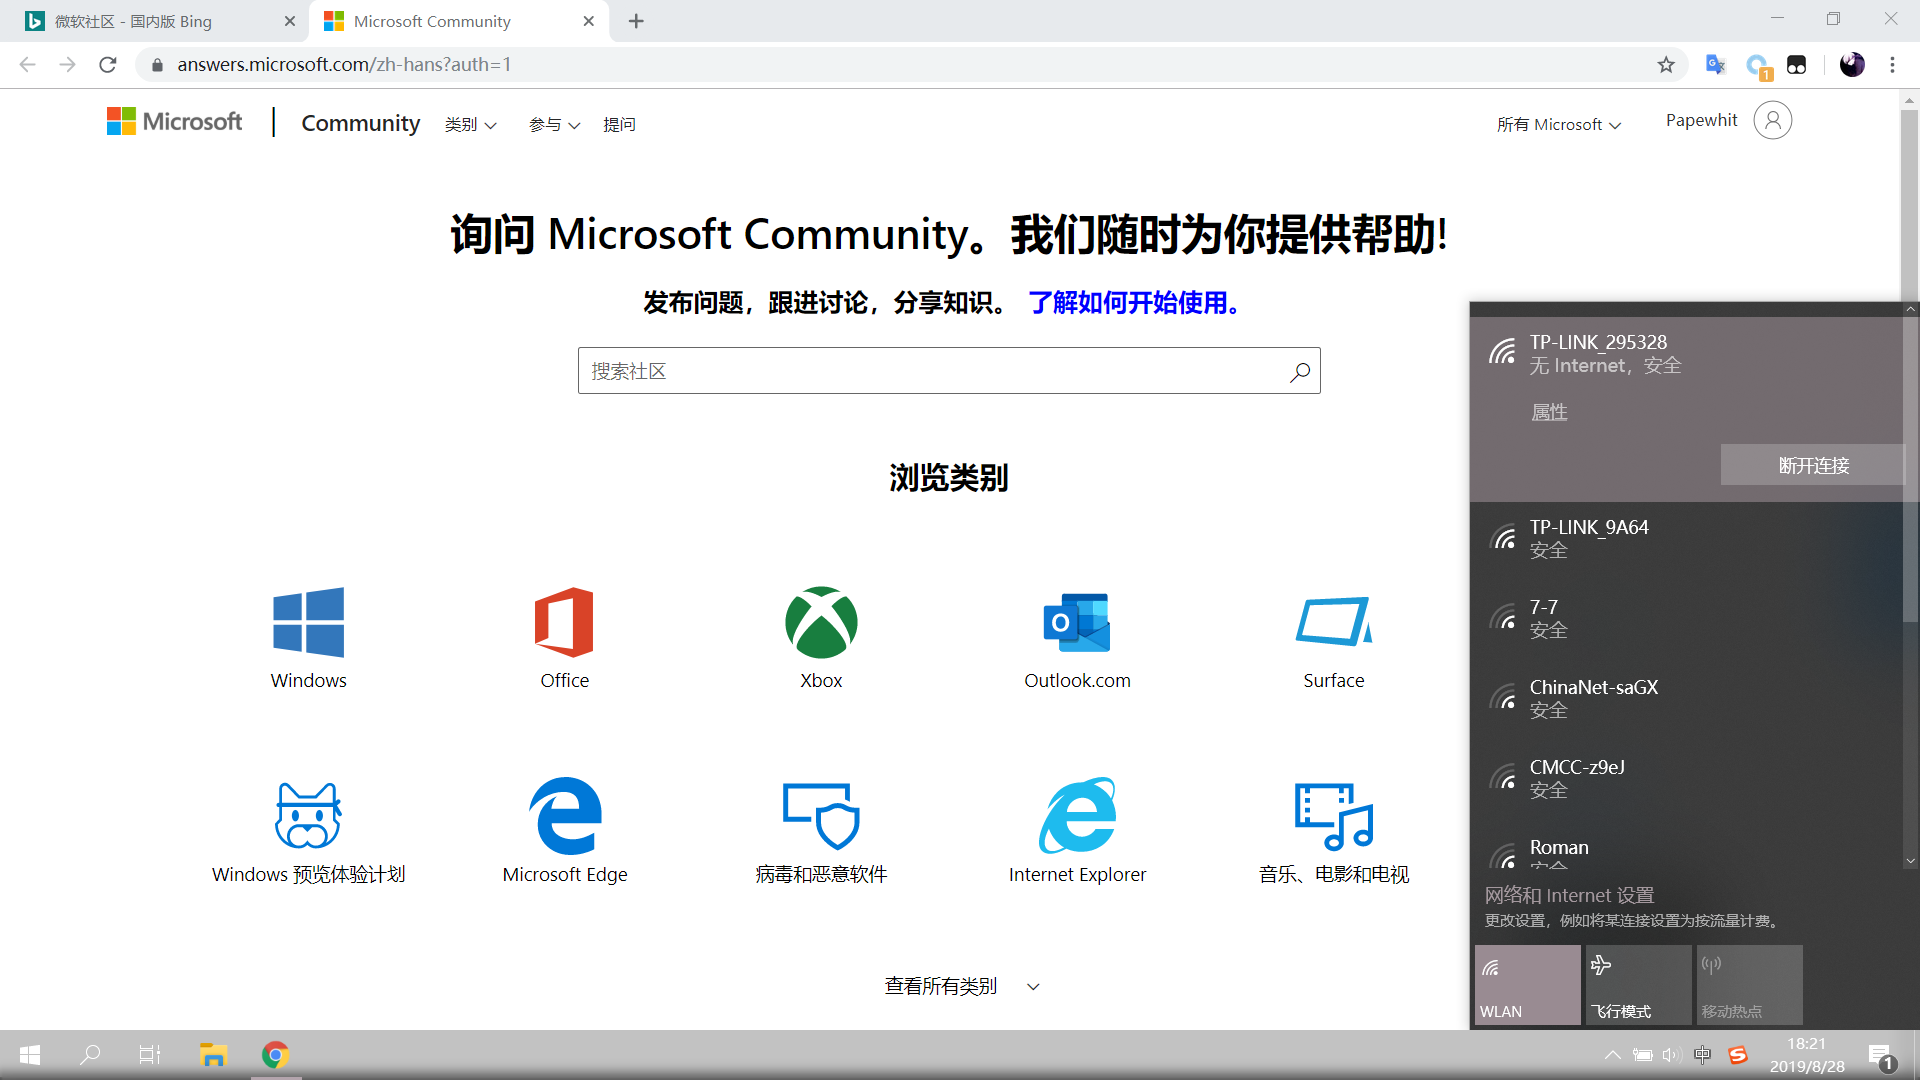This screenshot has width=1920, height=1080.
Task: Open taskbar search magnifier
Action: 90,1055
